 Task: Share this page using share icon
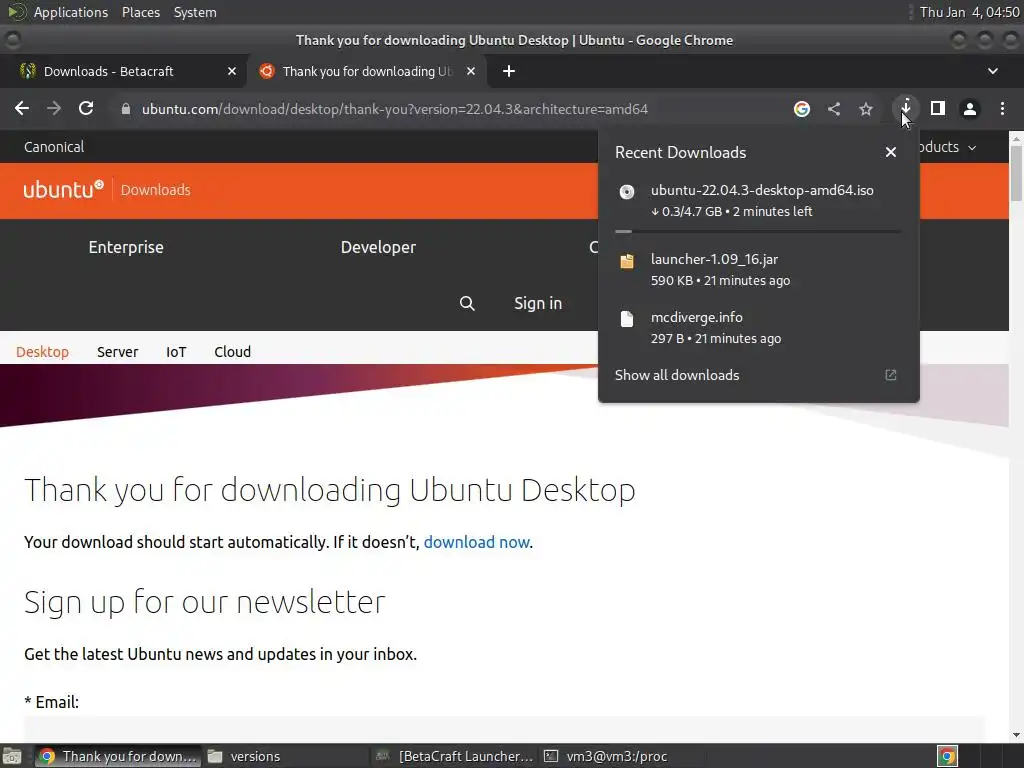[x=834, y=109]
